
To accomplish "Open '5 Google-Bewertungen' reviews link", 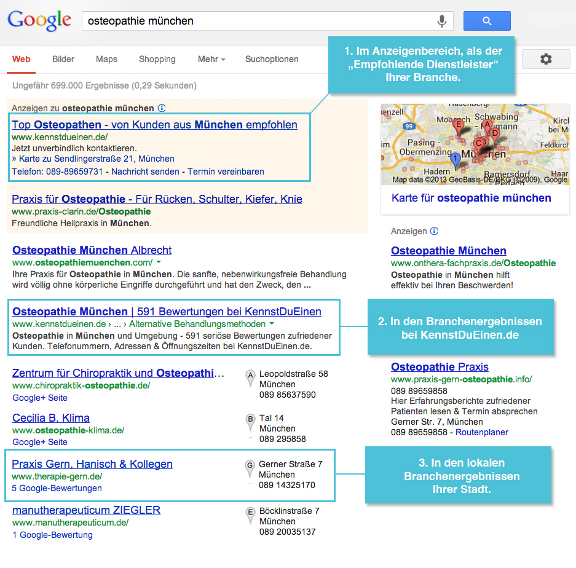I will coord(57,488).
